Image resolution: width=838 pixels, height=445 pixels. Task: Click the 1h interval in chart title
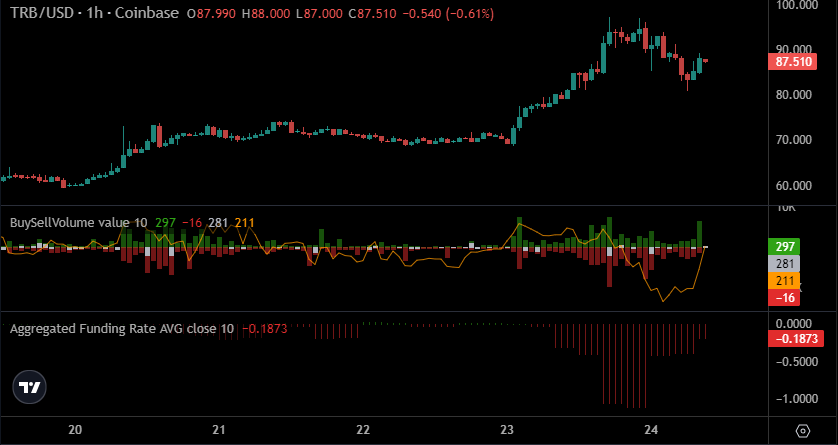[95, 14]
